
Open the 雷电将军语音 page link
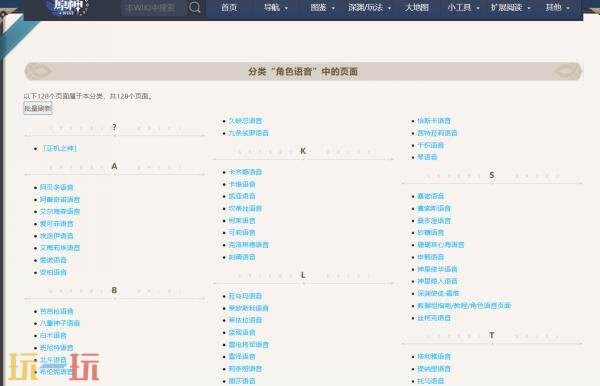pyautogui.click(x=248, y=344)
